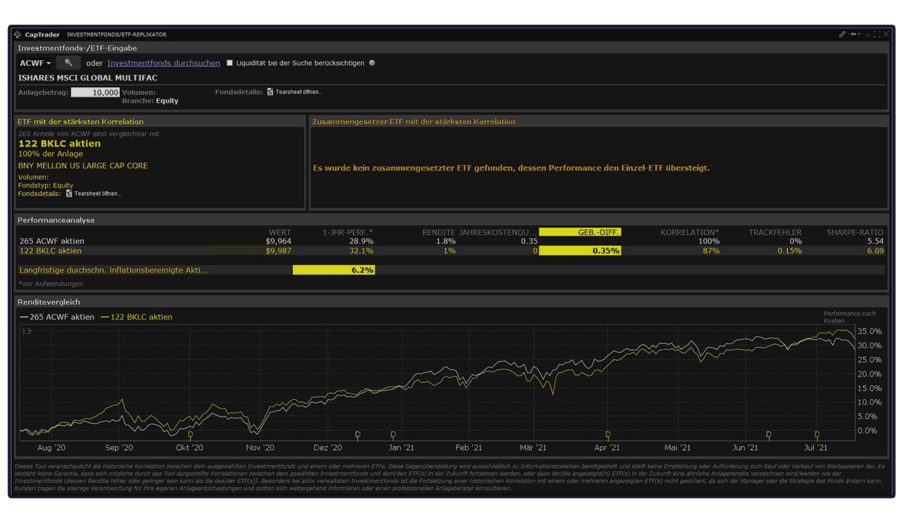
Task: Sort by the 1-JHR-PERF.* column header
Action: [x=347, y=232]
